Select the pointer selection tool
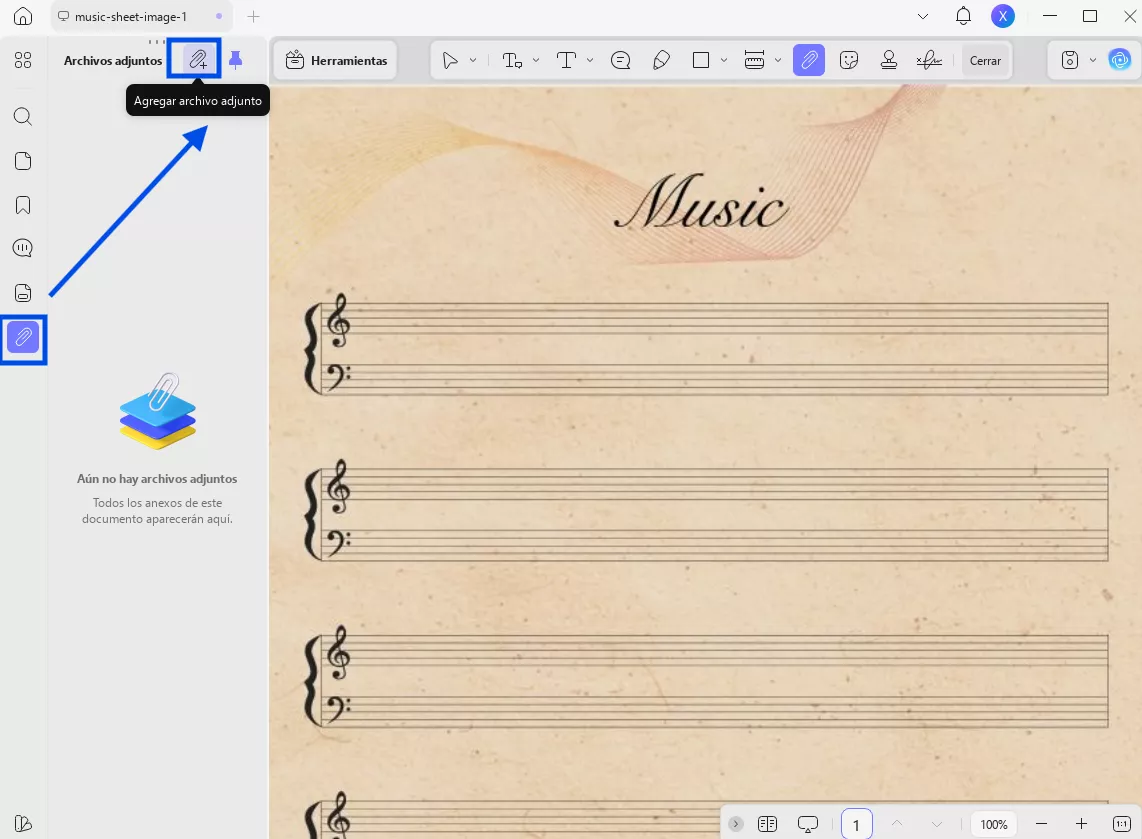1142x839 pixels. pos(450,60)
